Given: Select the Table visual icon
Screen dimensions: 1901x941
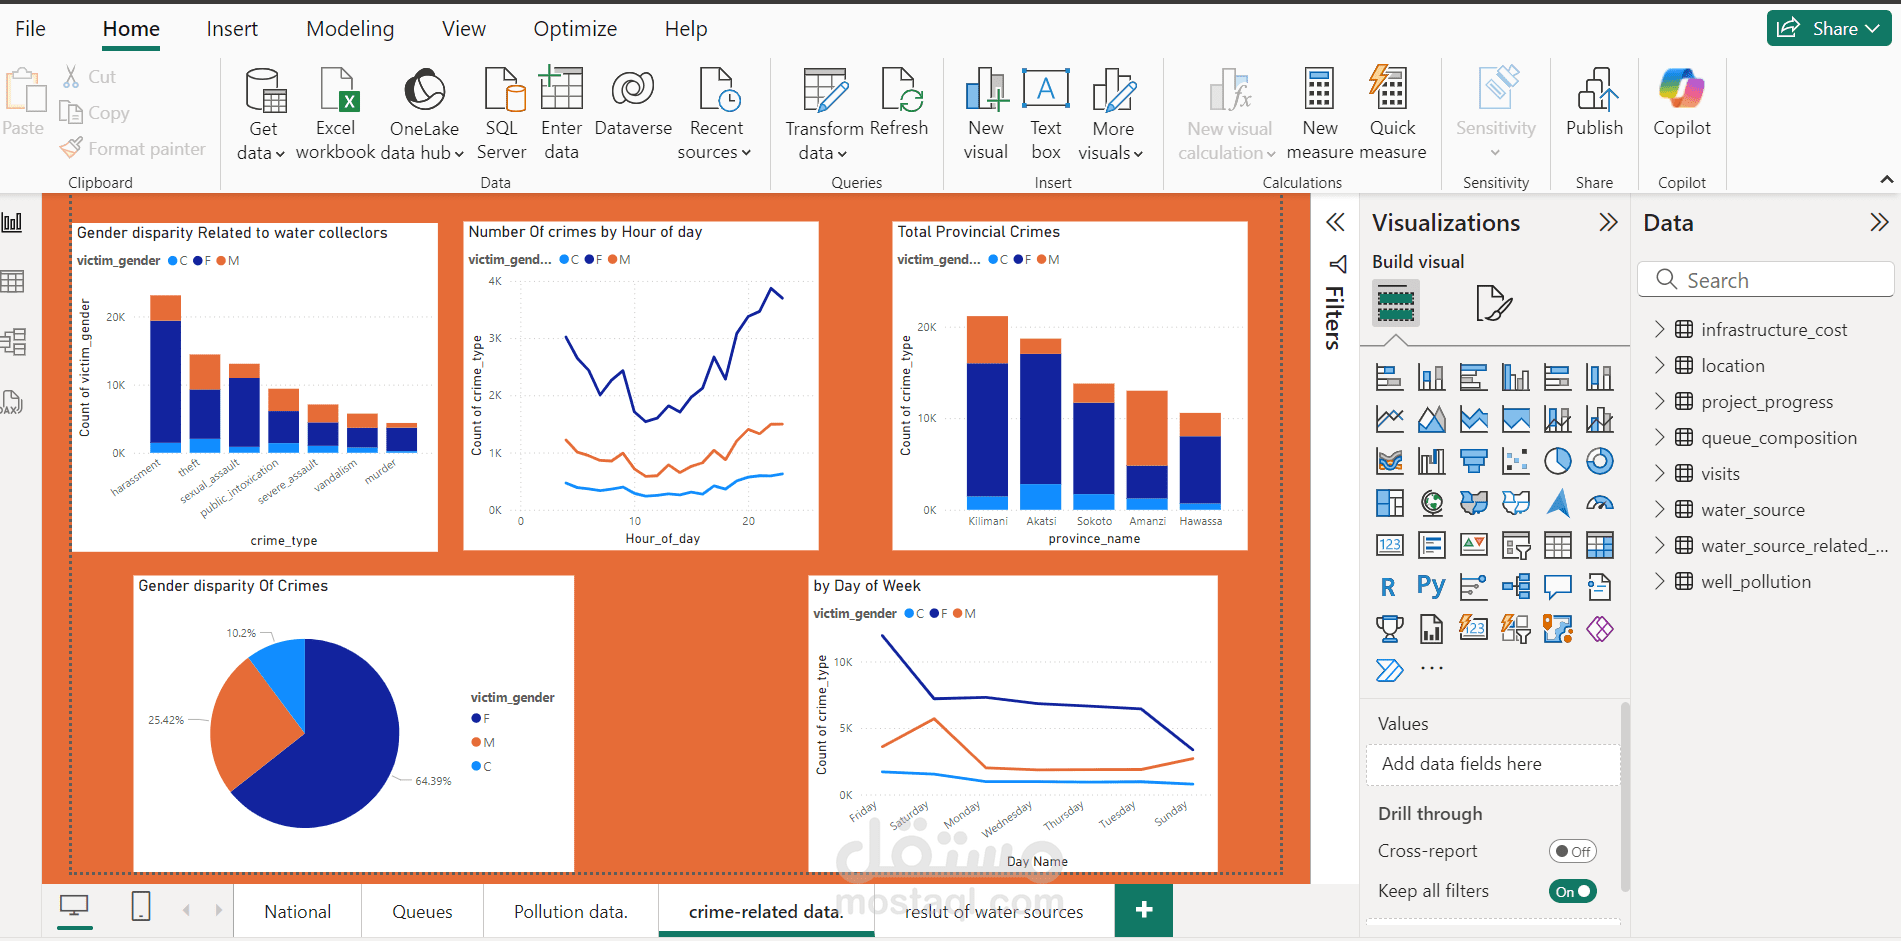Looking at the screenshot, I should click(x=1557, y=545).
